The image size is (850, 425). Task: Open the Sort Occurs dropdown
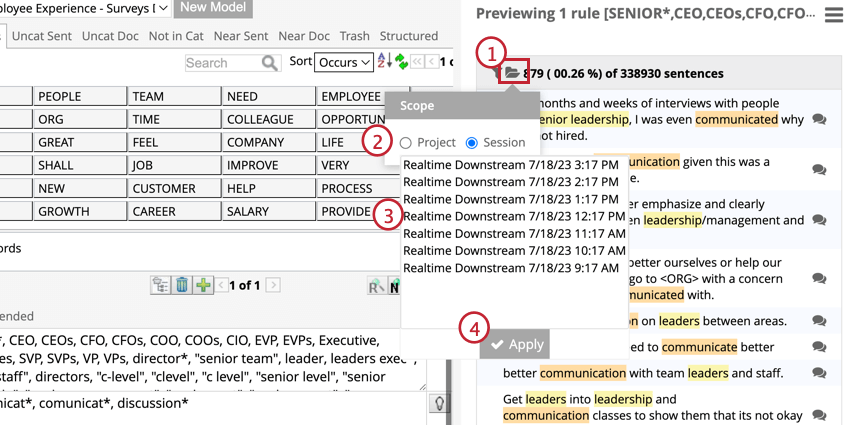coord(344,62)
